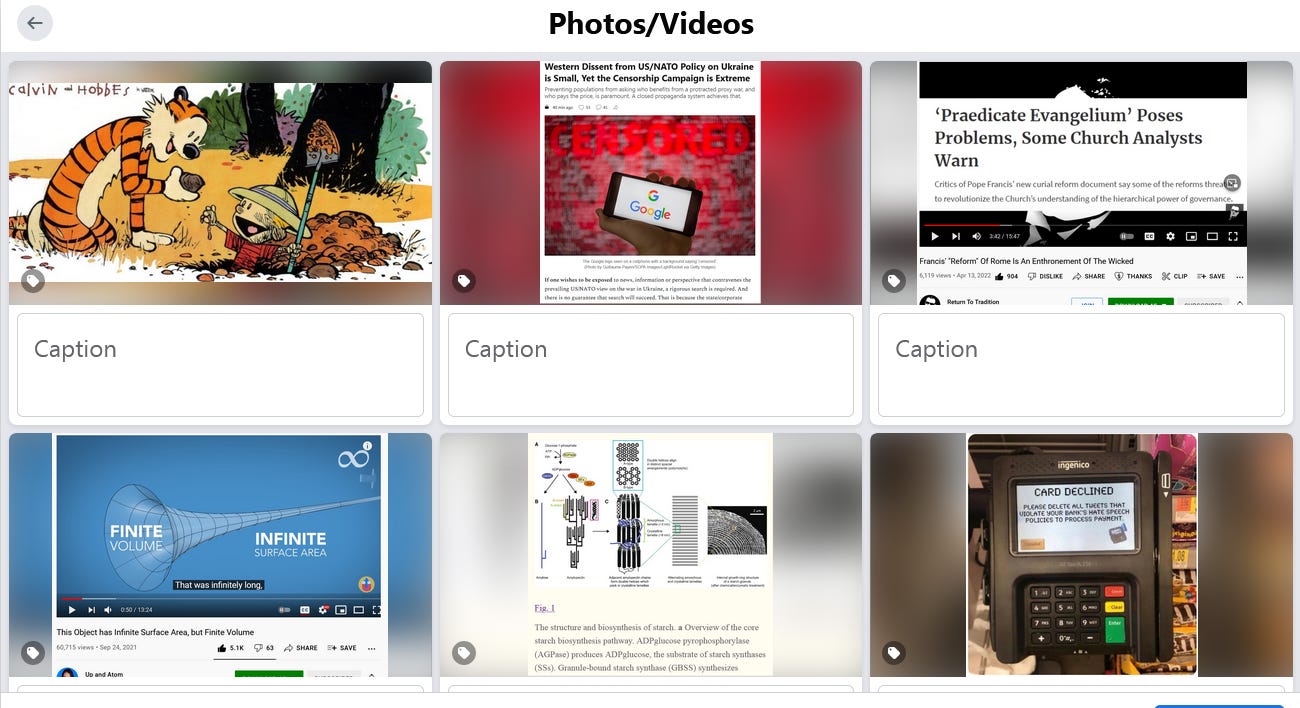Open the starch structure diagram thumbnail
Image resolution: width=1300 pixels, height=708 pixels.
[x=651, y=555]
